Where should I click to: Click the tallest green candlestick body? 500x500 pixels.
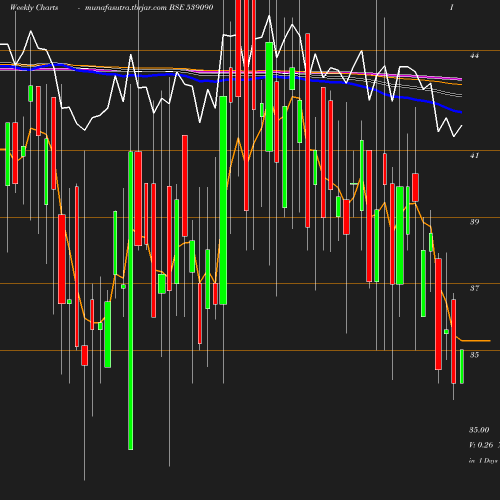tap(131, 301)
